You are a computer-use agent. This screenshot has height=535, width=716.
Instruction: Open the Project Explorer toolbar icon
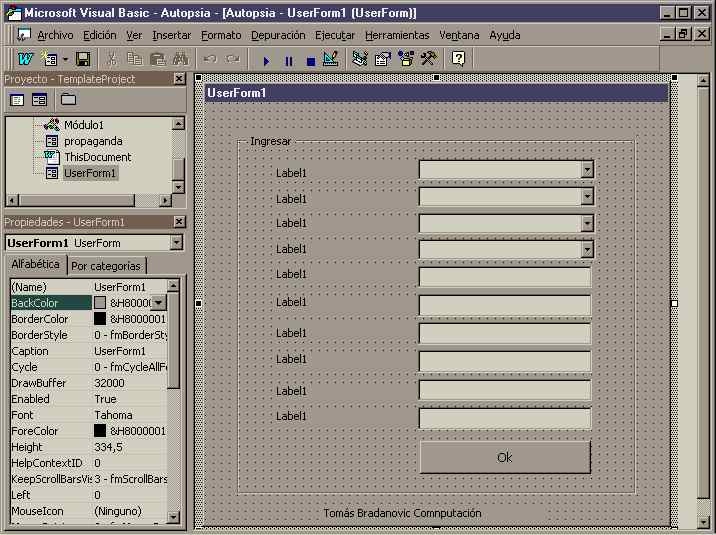pyautogui.click(x=360, y=60)
